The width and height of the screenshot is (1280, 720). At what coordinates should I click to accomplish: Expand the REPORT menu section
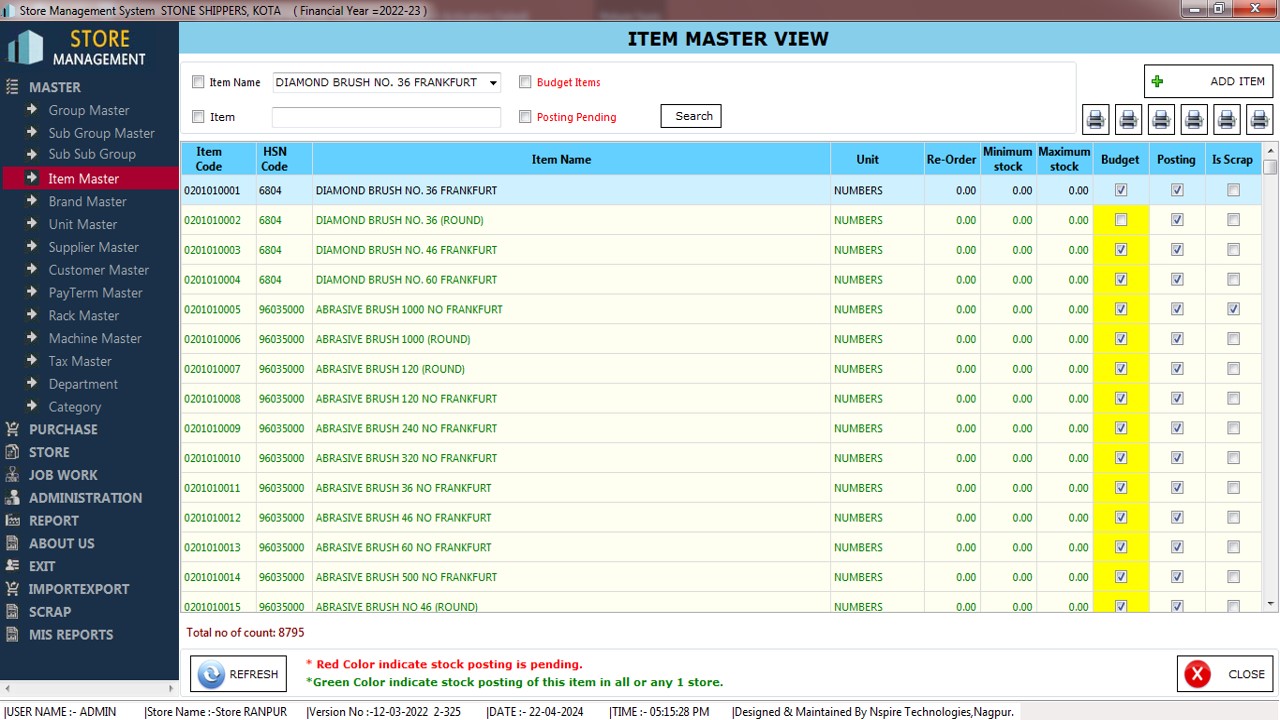53,521
